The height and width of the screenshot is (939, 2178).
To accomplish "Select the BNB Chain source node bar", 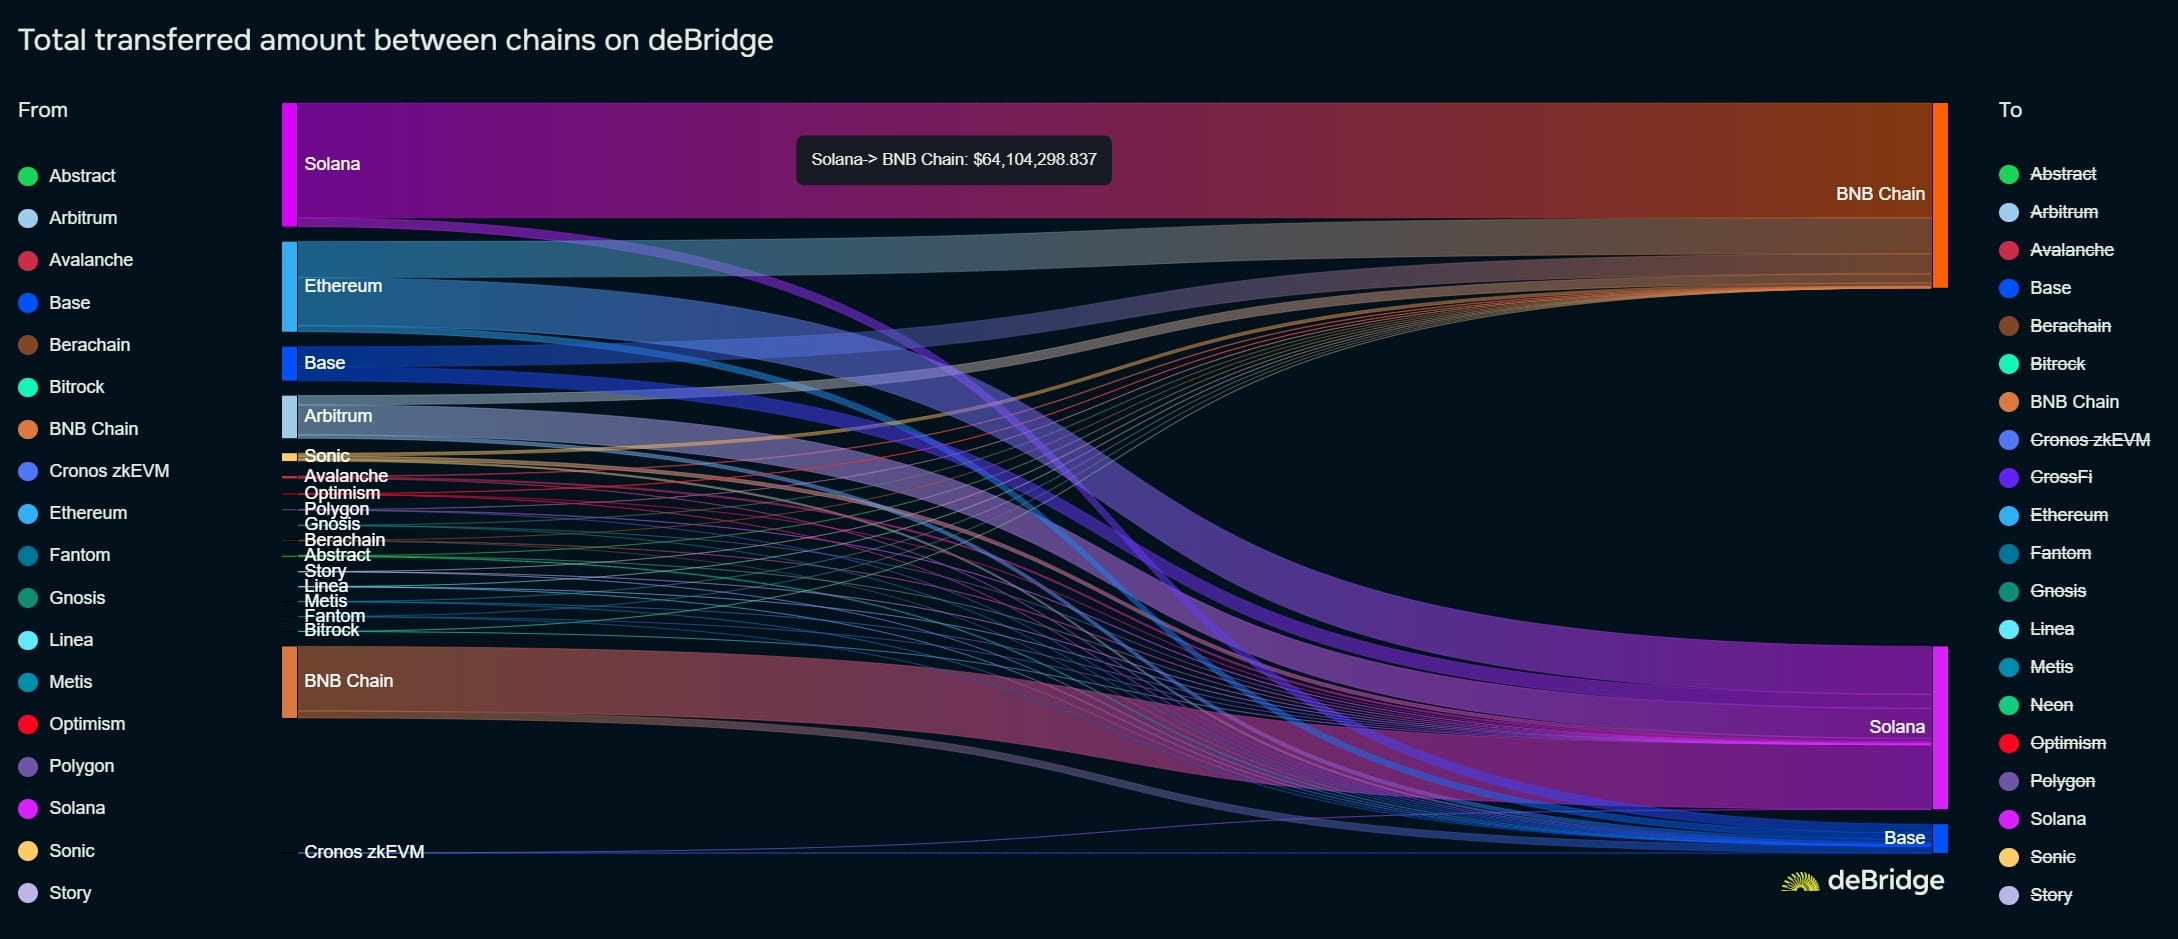I will coord(289,682).
